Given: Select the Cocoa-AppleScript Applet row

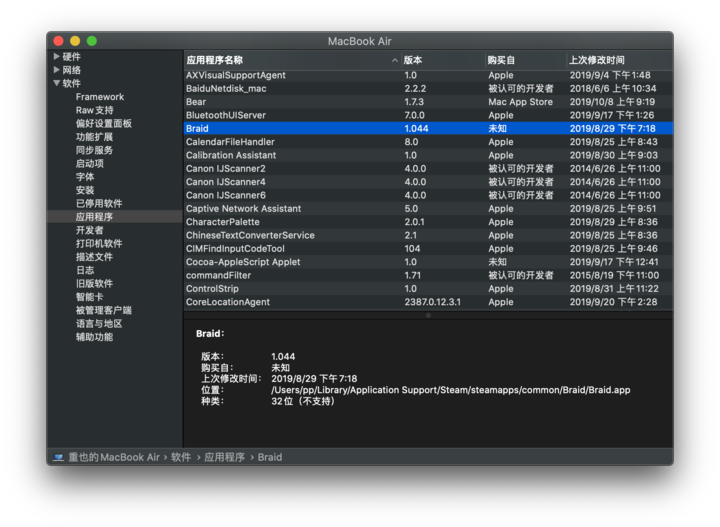Looking at the screenshot, I should [x=428, y=262].
